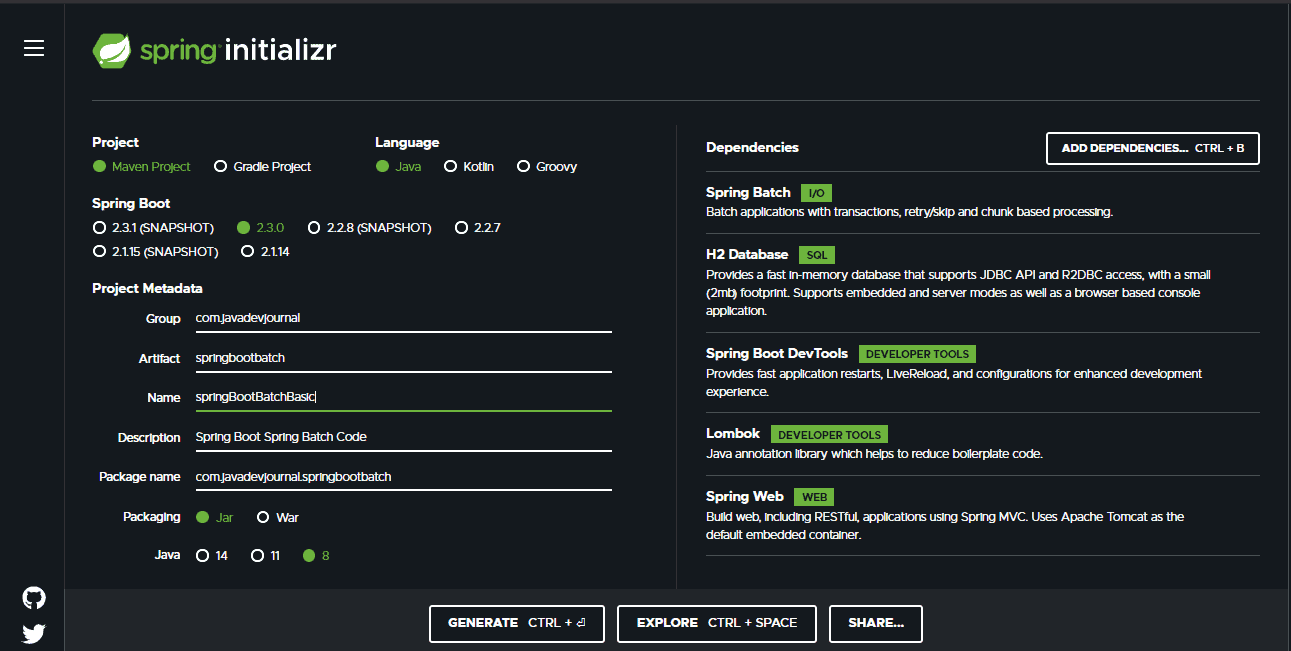Viewport: 1291px width, 651px height.
Task: Select Gradle Project radio option
Action: tap(263, 167)
